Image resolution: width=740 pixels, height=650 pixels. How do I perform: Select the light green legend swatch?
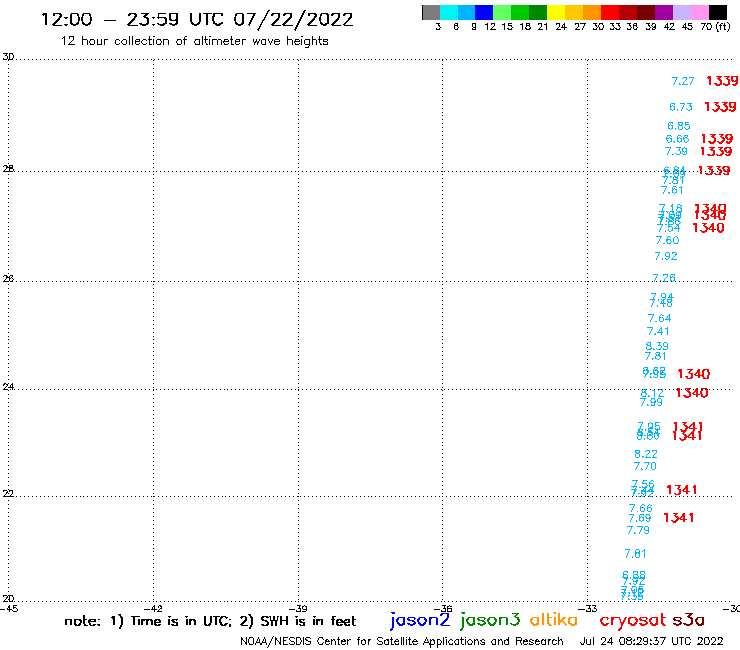pos(502,12)
